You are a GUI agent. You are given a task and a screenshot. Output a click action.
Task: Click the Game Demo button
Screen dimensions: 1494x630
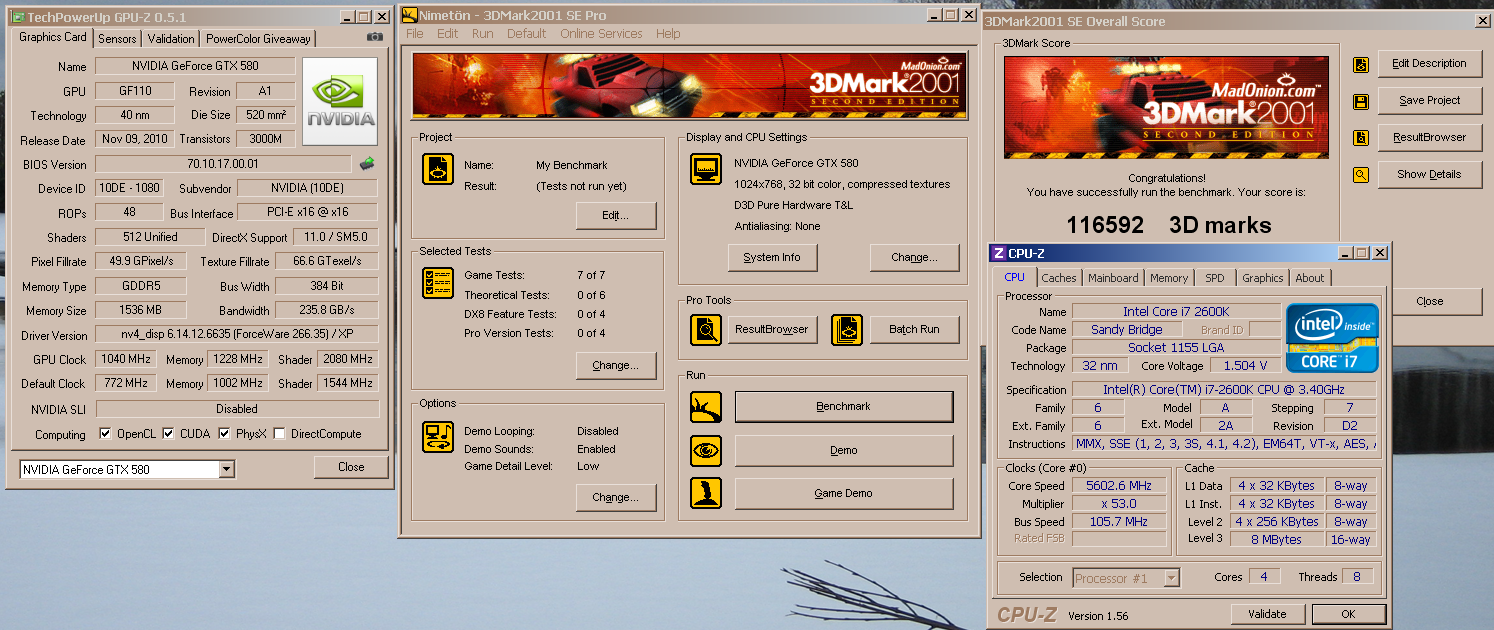844,493
